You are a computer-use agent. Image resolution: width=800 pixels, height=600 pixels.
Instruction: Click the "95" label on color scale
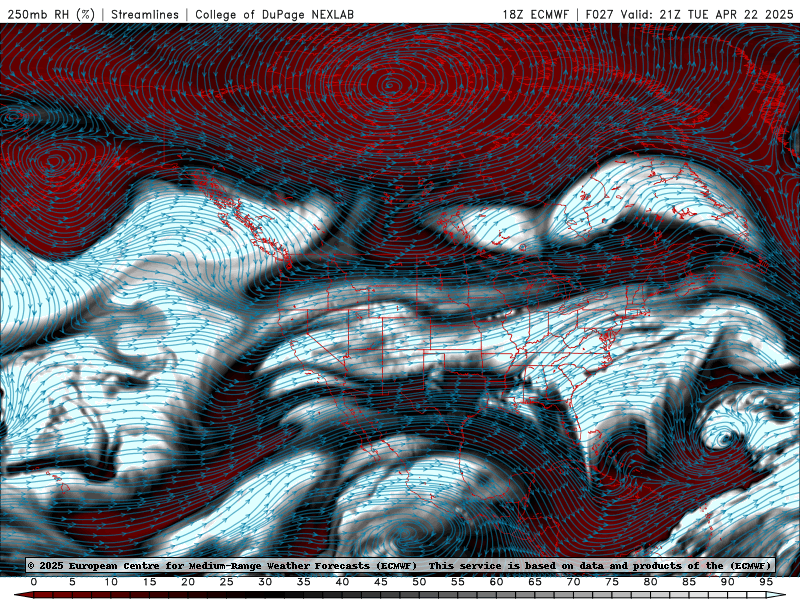tap(766, 582)
